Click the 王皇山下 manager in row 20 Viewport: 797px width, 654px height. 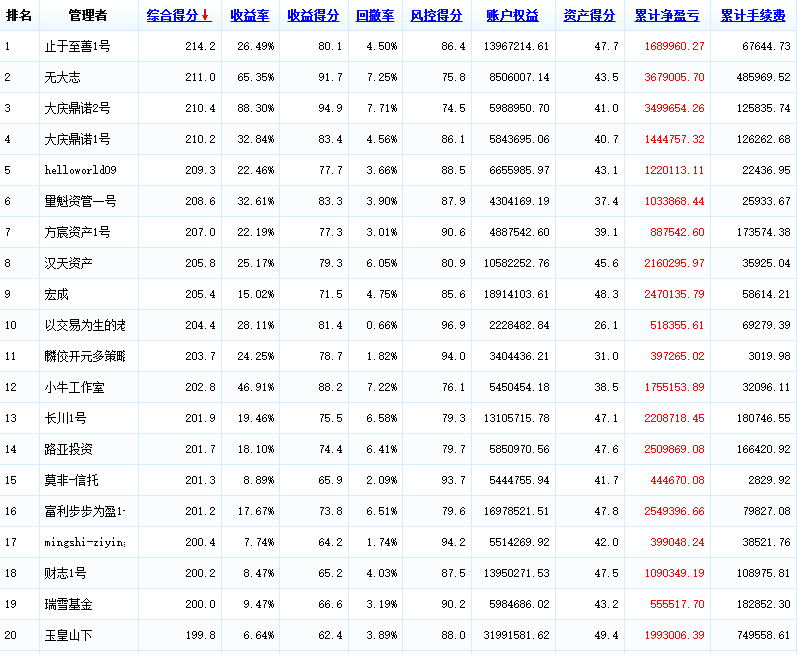(x=68, y=636)
